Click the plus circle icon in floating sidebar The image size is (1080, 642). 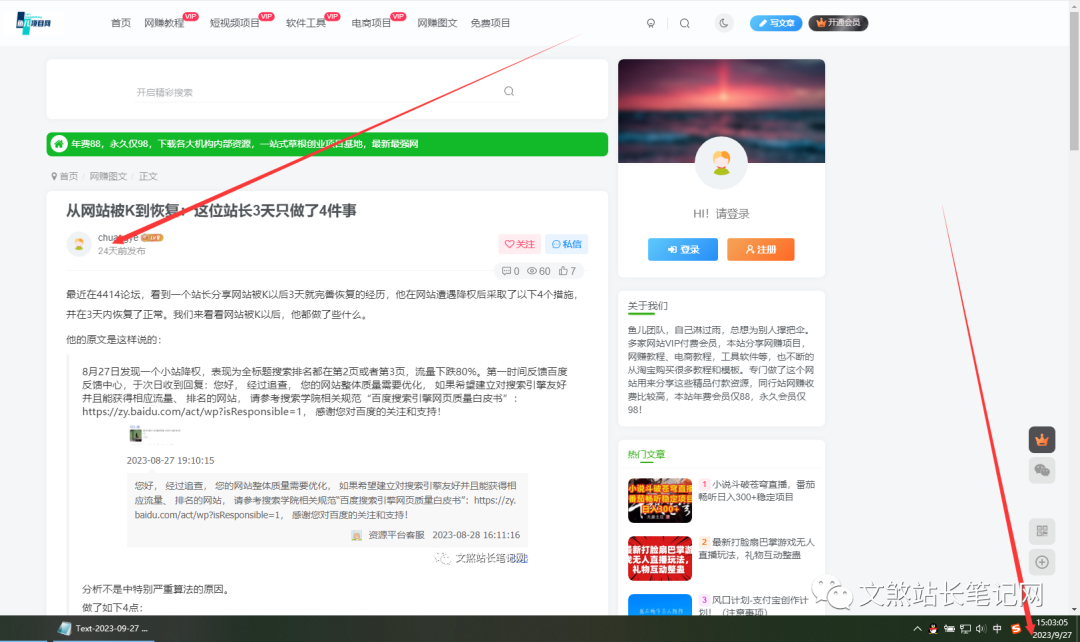click(1041, 562)
